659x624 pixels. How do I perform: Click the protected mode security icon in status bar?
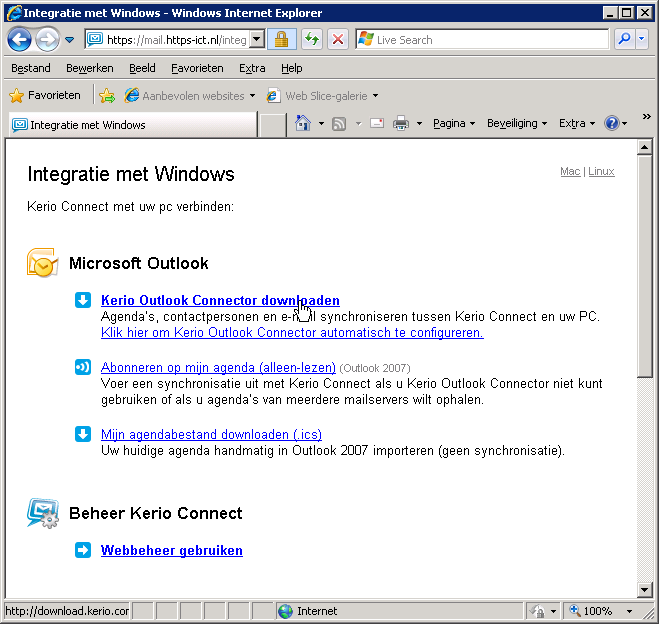(x=537, y=611)
